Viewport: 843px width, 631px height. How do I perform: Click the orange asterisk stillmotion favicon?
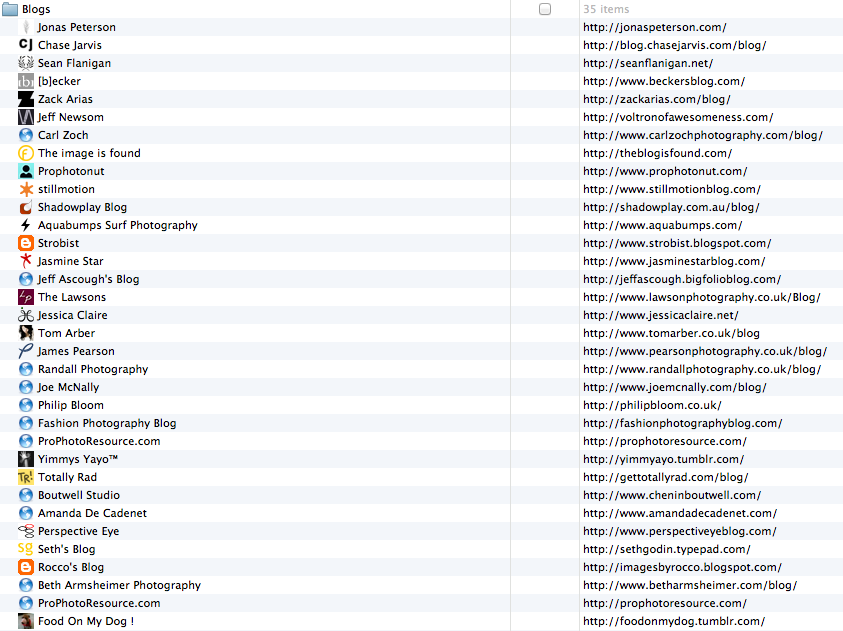pos(26,189)
